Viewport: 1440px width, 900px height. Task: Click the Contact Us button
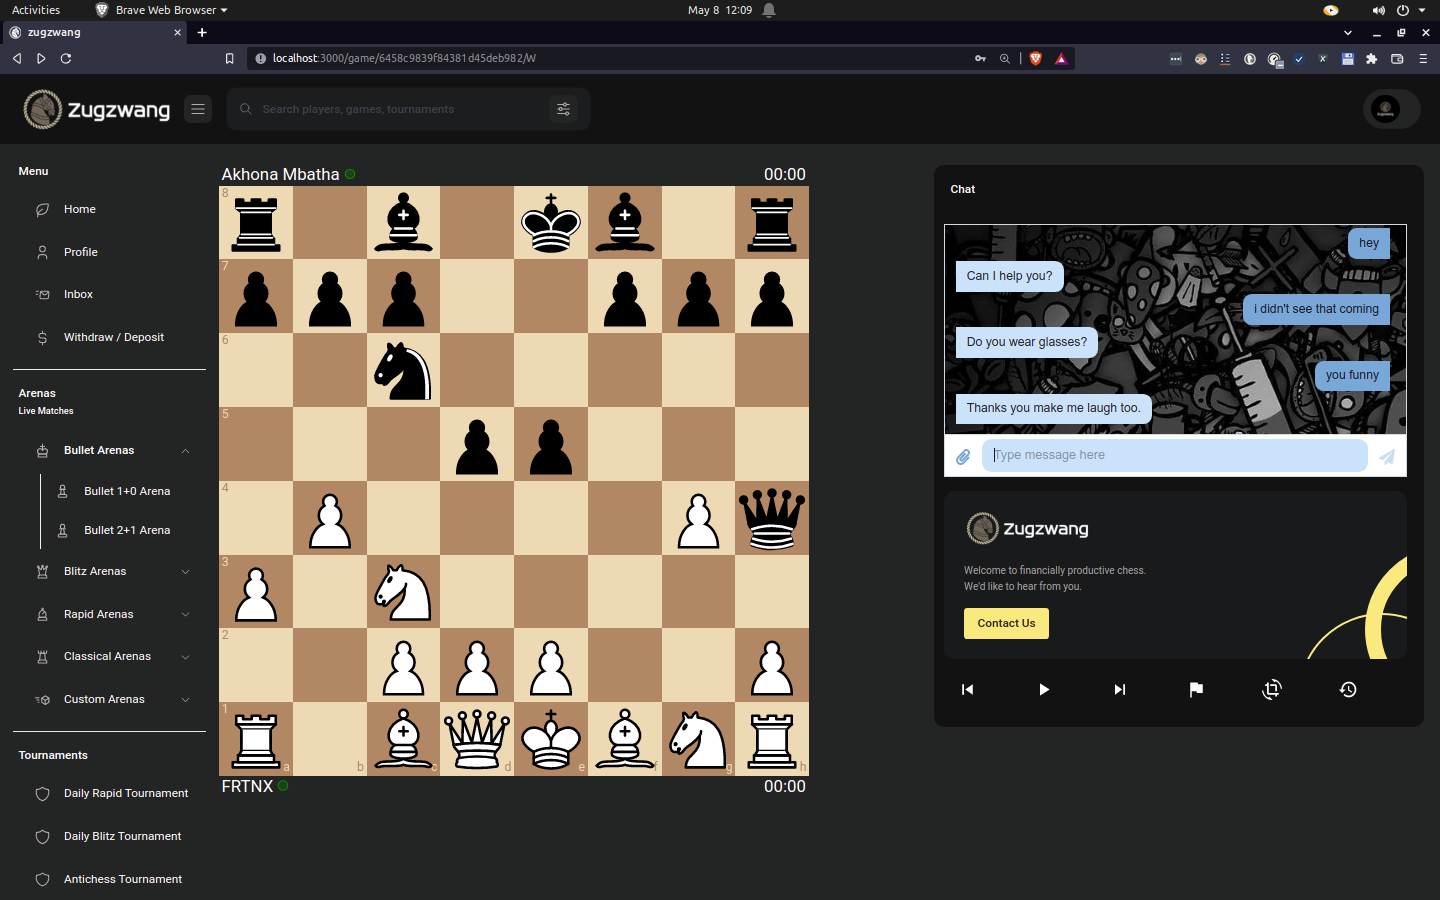[1006, 624]
